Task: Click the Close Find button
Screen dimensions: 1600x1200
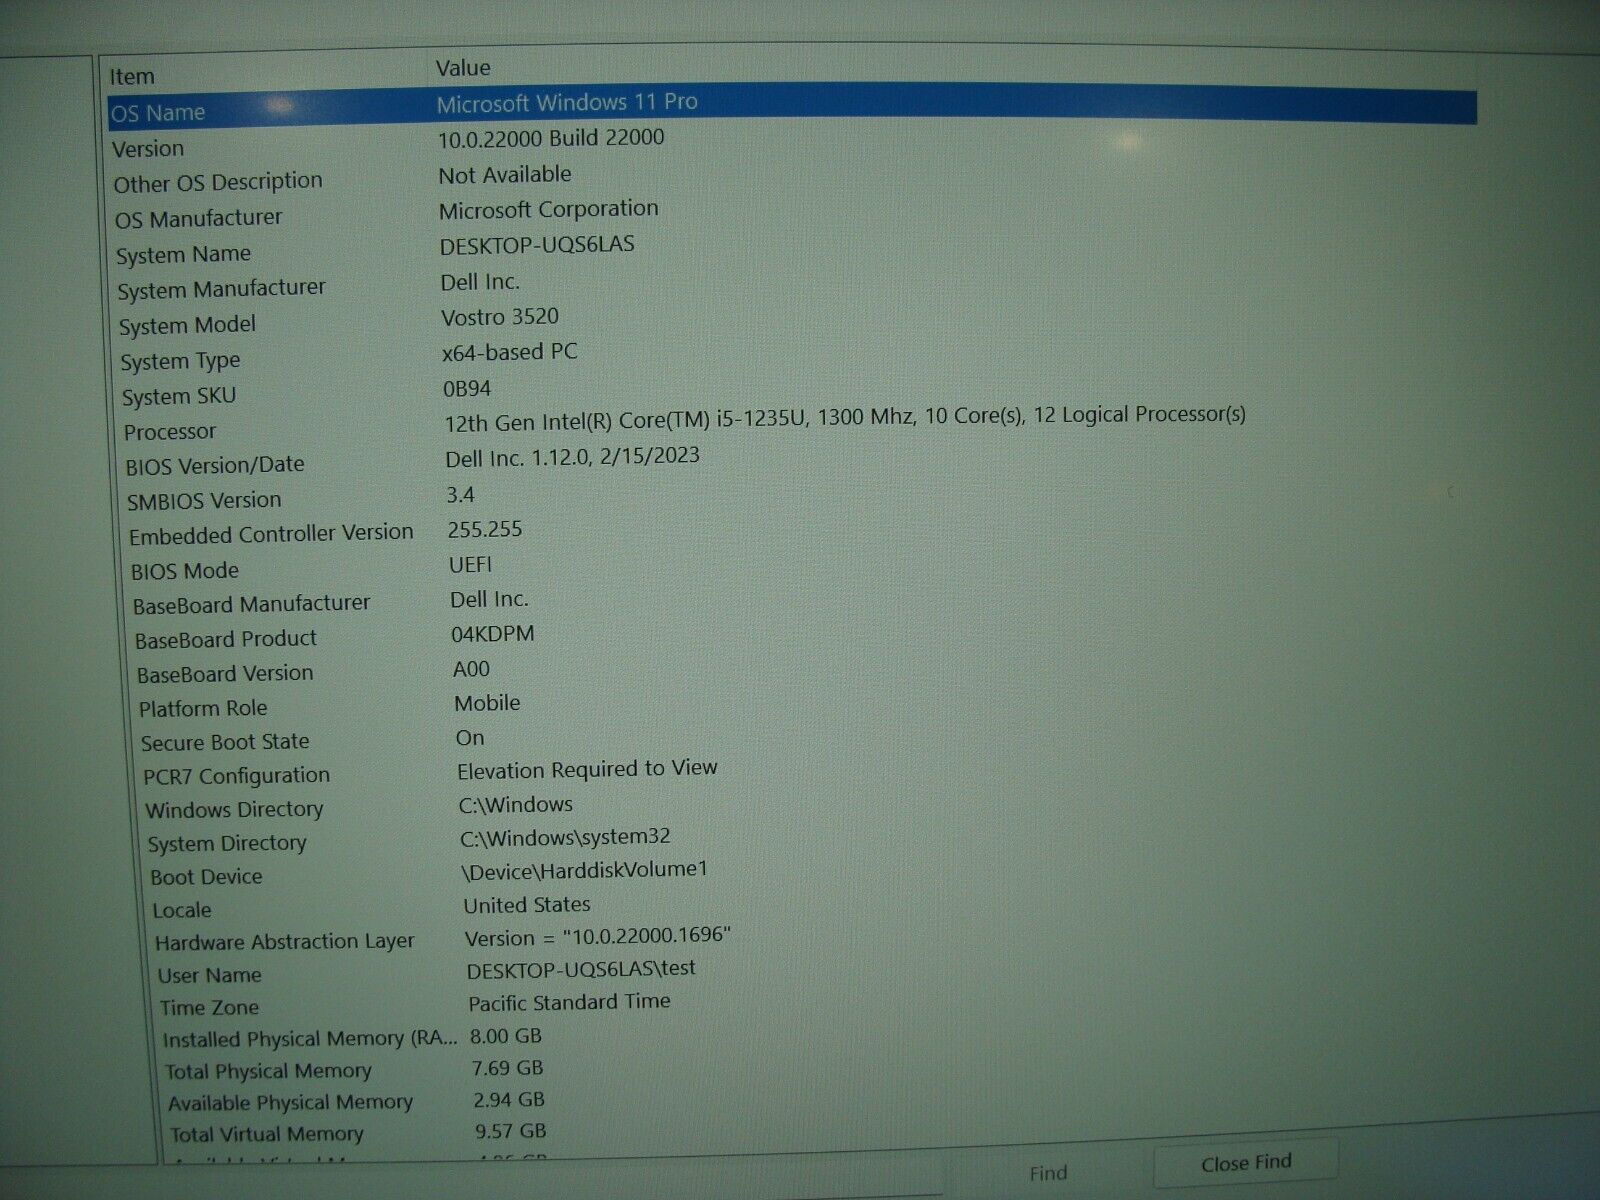Action: (x=1245, y=1163)
